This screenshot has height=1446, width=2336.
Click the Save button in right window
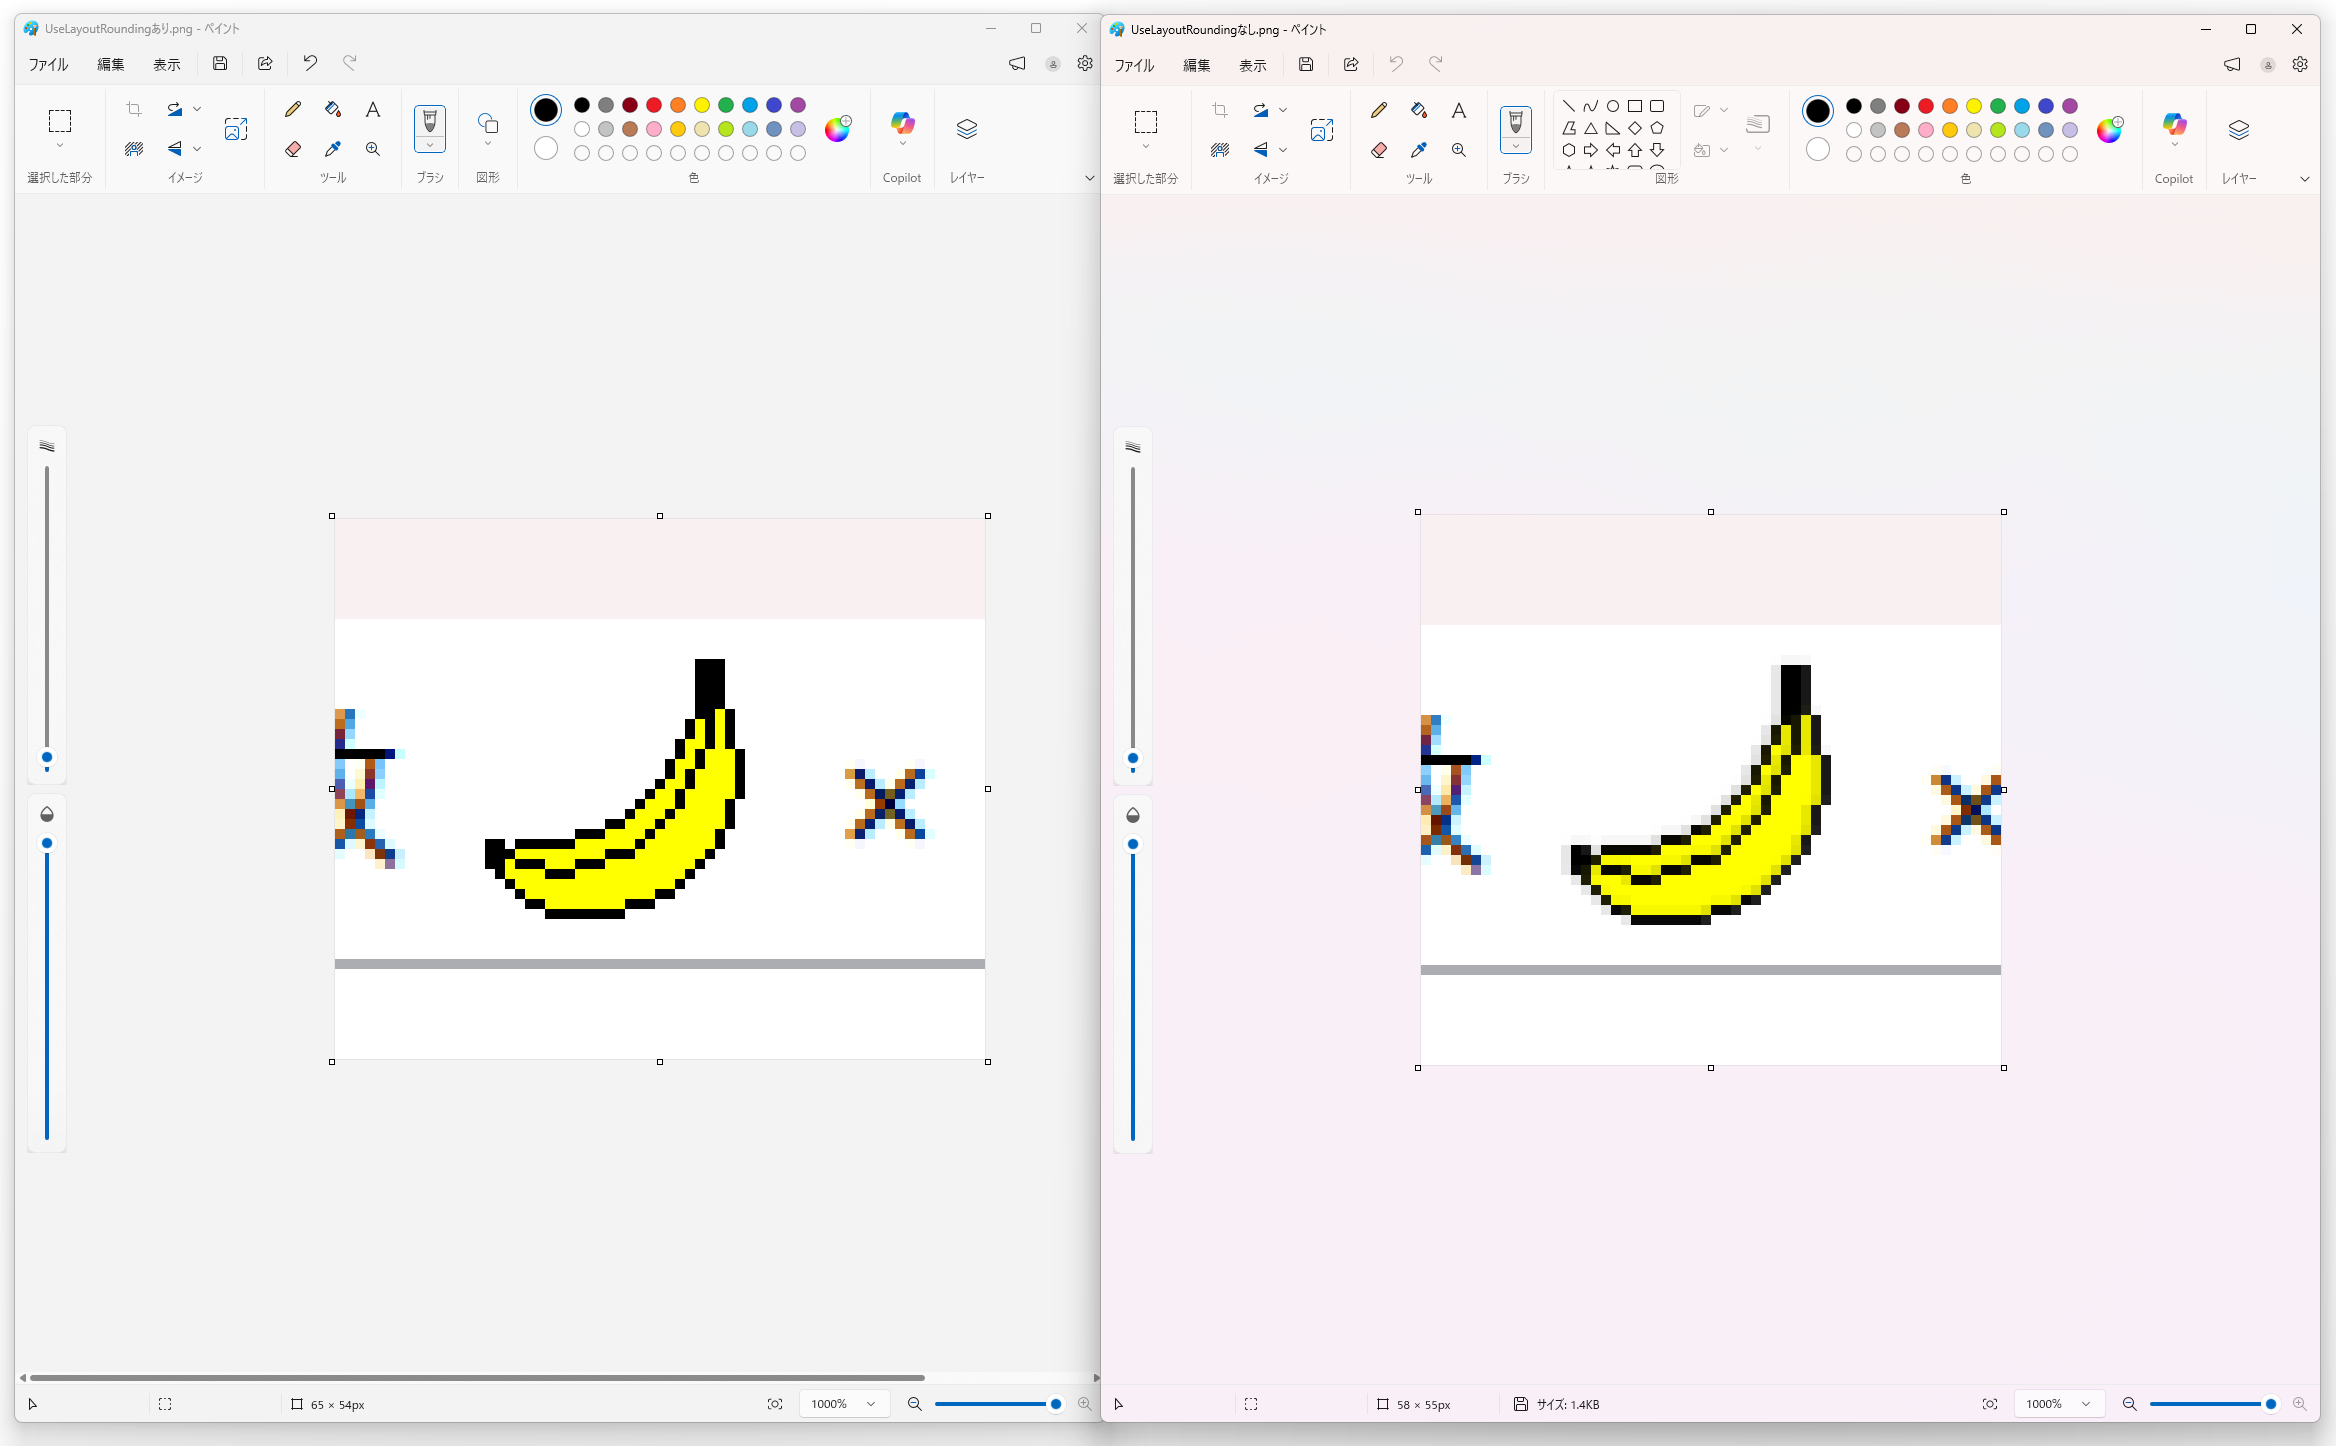pos(1306,64)
